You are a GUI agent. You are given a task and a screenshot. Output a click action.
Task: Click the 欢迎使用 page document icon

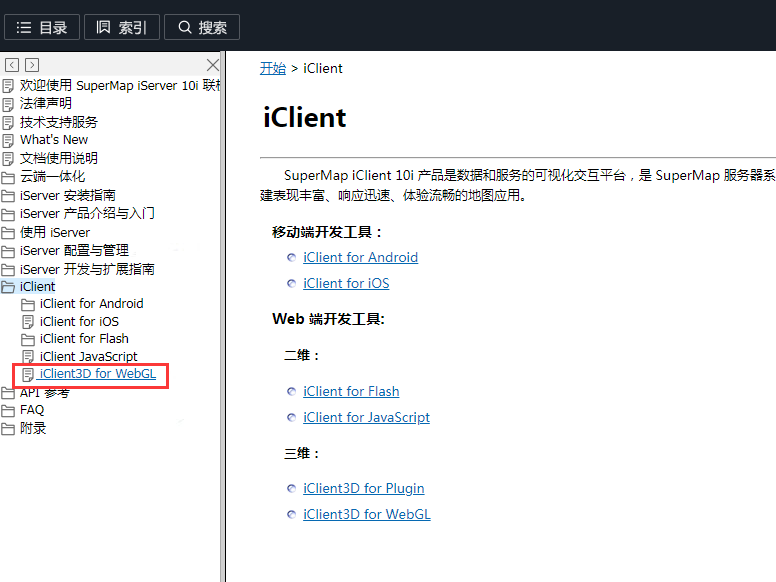click(8, 86)
